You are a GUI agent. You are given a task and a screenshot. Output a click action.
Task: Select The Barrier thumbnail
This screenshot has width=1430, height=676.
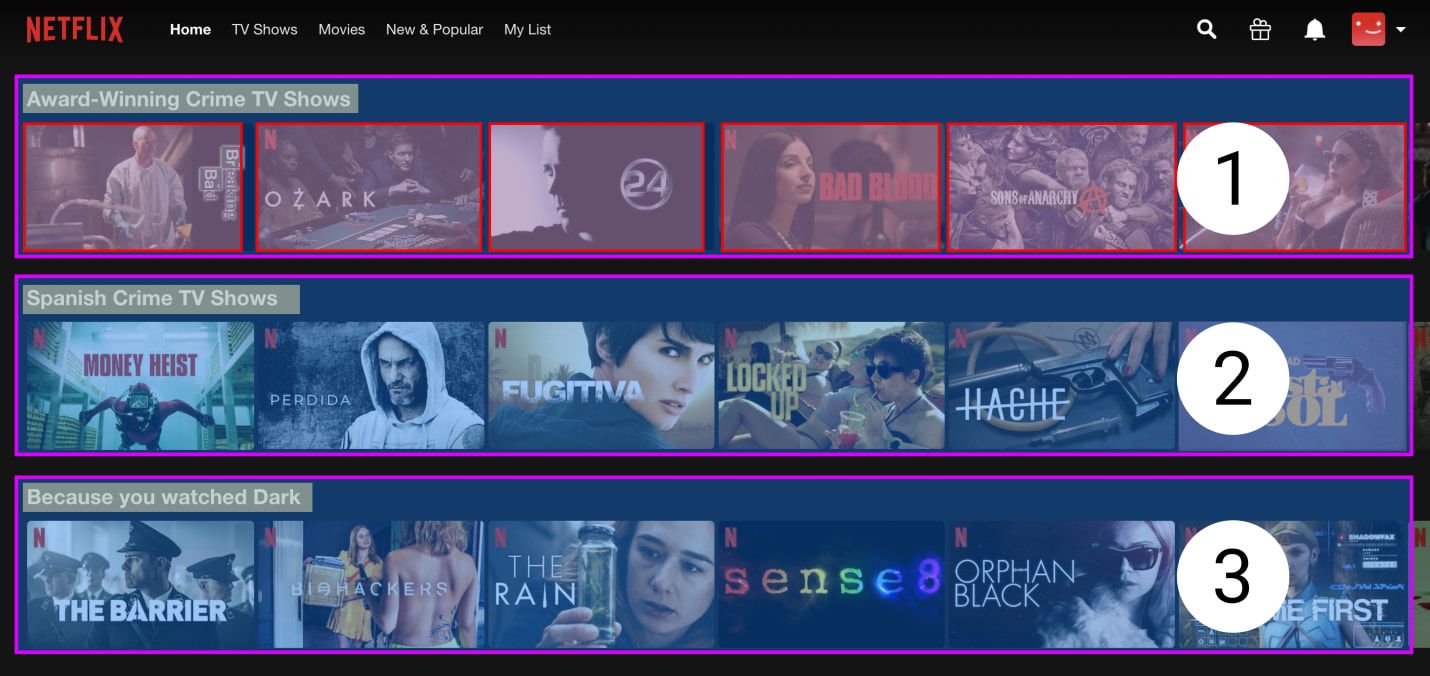click(x=141, y=584)
